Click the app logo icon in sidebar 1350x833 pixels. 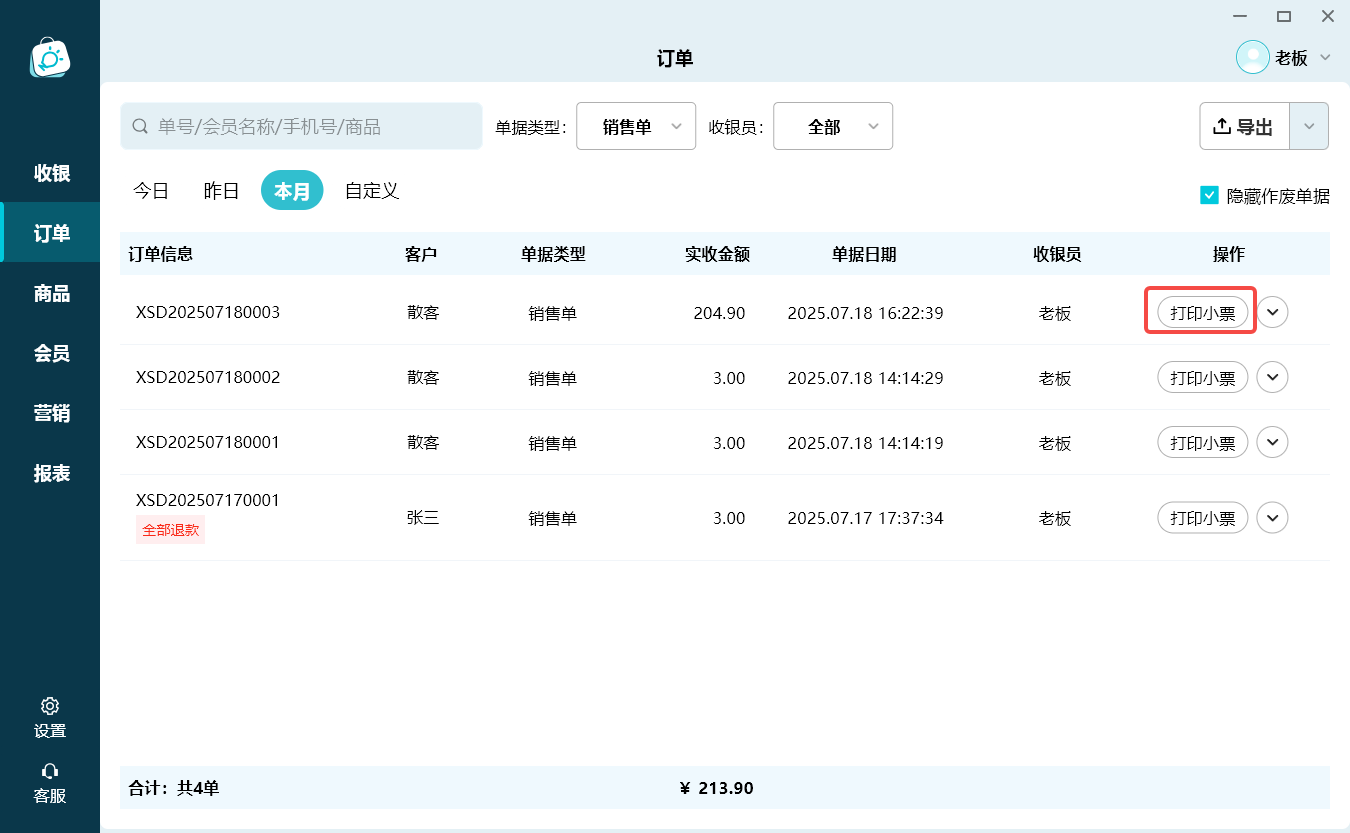(x=50, y=58)
